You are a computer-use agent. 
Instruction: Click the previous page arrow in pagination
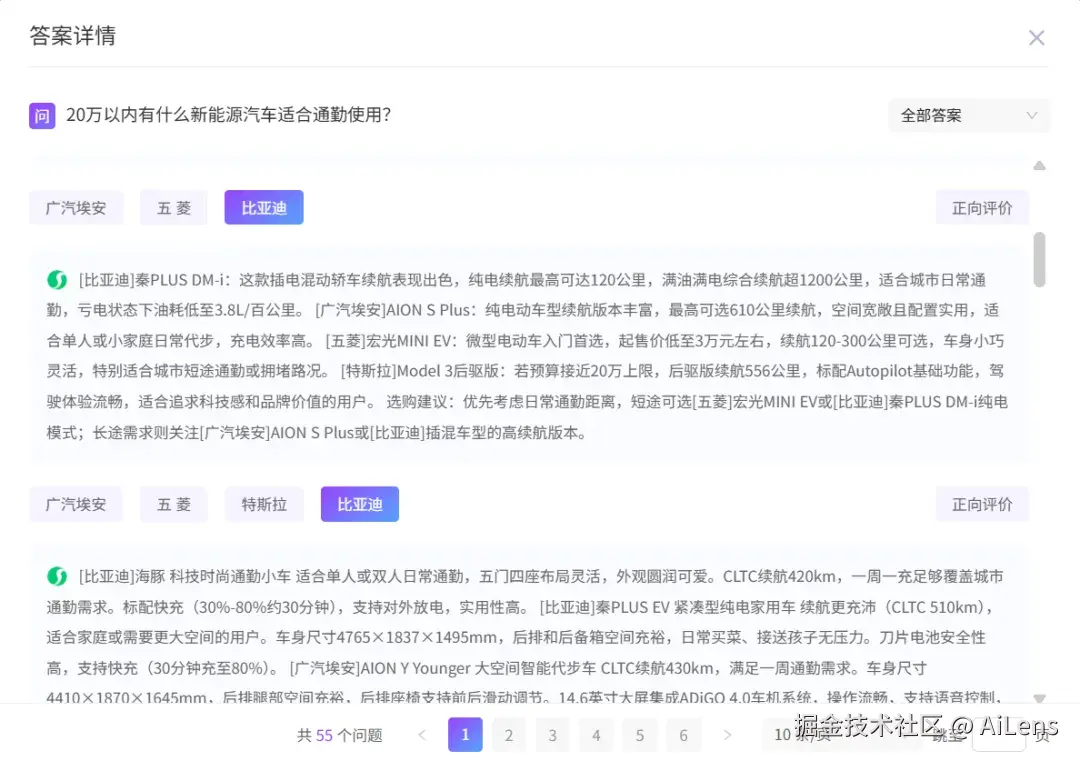pyautogui.click(x=422, y=734)
